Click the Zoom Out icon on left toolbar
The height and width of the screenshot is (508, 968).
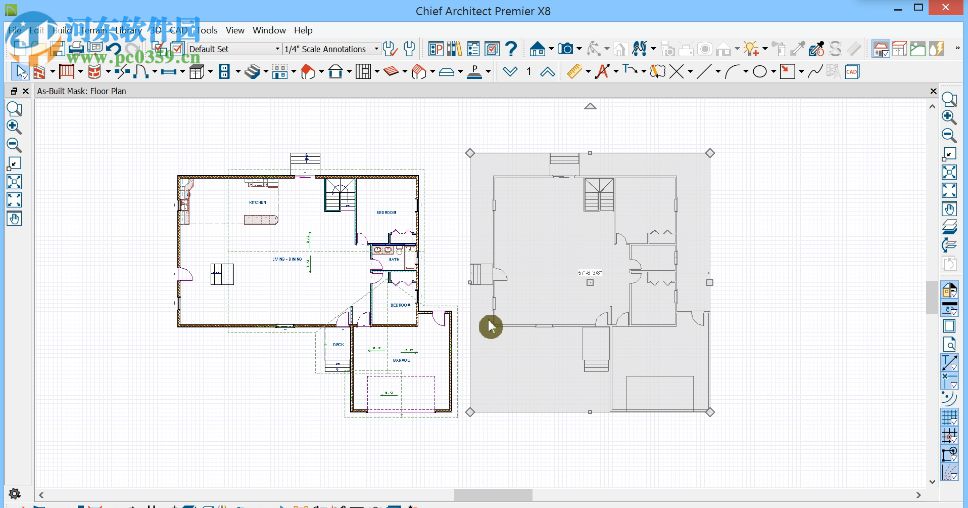(x=14, y=145)
